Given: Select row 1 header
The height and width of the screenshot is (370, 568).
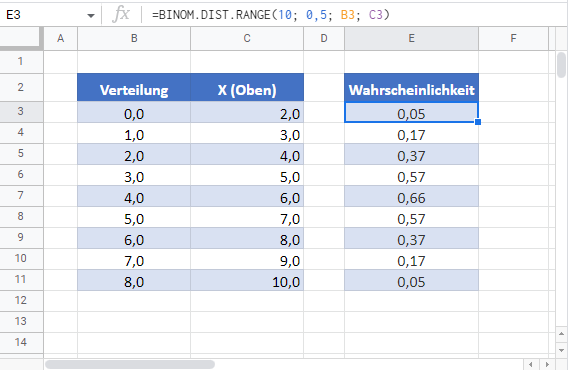Looking at the screenshot, I should point(21,62).
